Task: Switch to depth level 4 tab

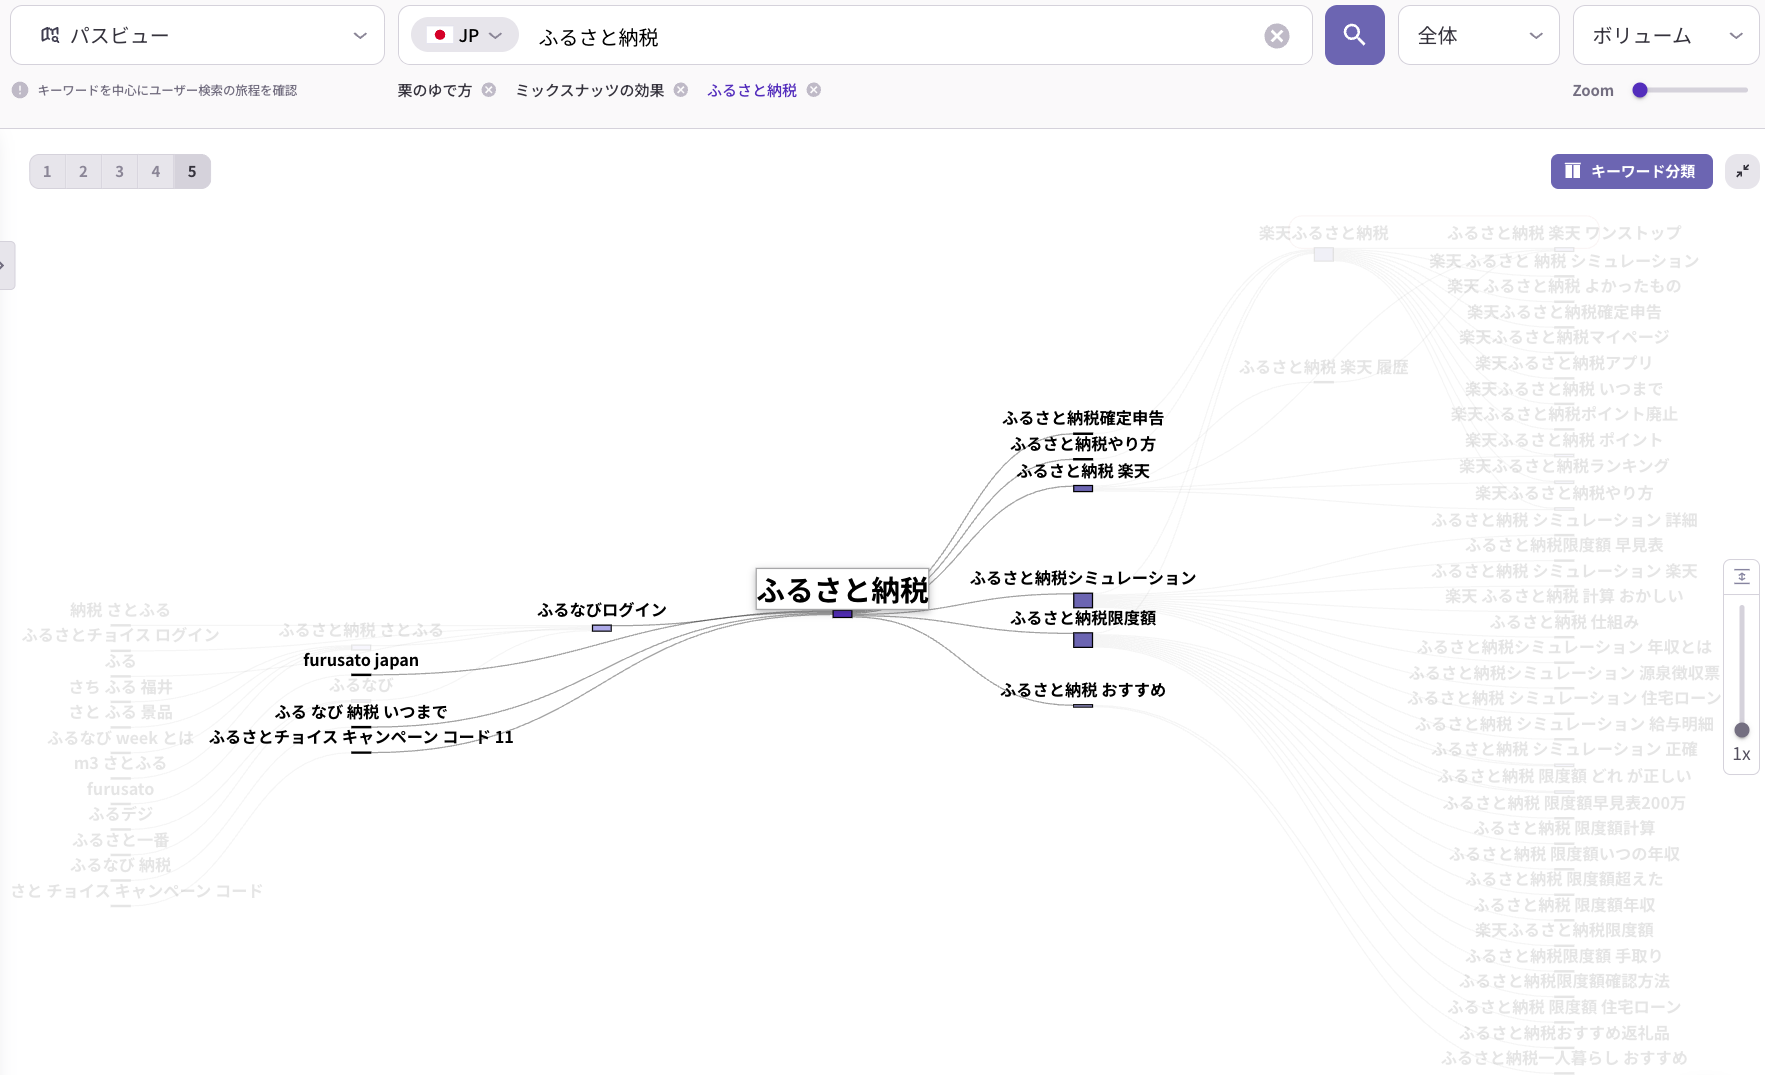Action: tap(155, 171)
